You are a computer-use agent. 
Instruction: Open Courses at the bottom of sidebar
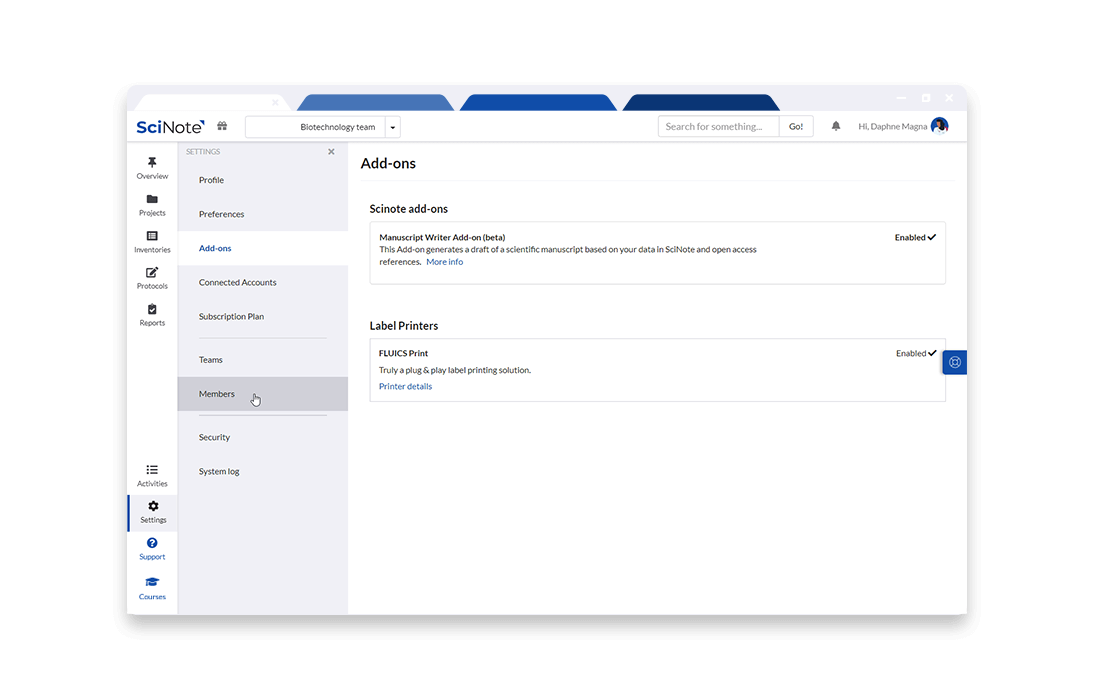152,589
